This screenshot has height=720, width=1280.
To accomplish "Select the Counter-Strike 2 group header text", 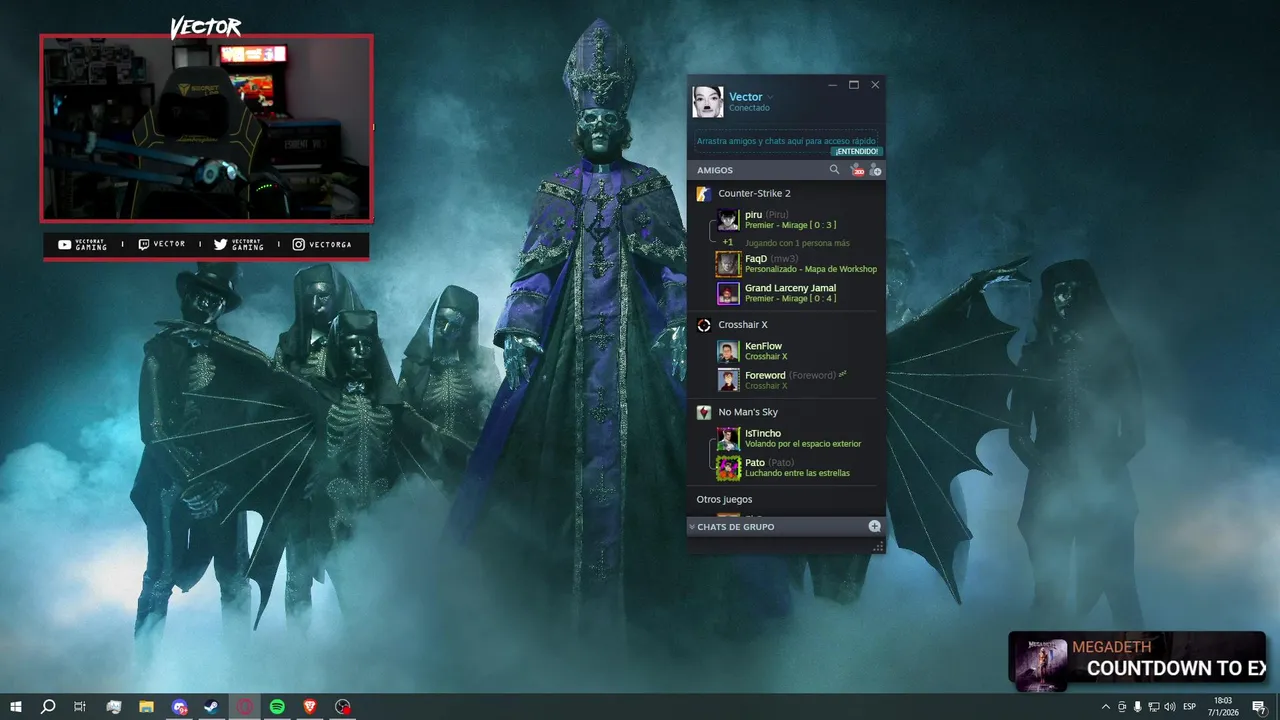I will (x=754, y=193).
